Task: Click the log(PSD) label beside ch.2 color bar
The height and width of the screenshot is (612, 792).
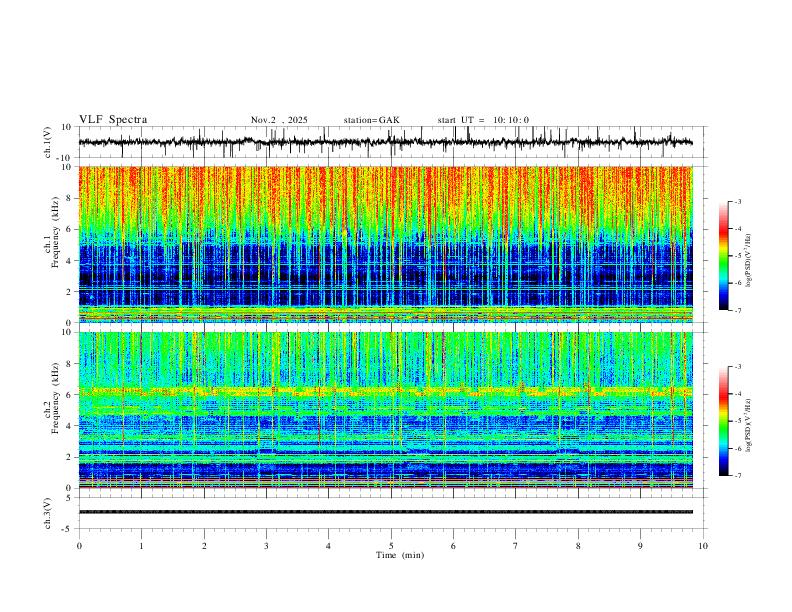Action: 749,425
